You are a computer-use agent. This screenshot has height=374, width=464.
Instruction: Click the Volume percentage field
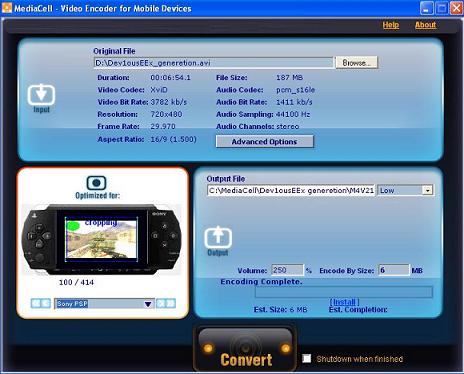pyautogui.click(x=287, y=270)
